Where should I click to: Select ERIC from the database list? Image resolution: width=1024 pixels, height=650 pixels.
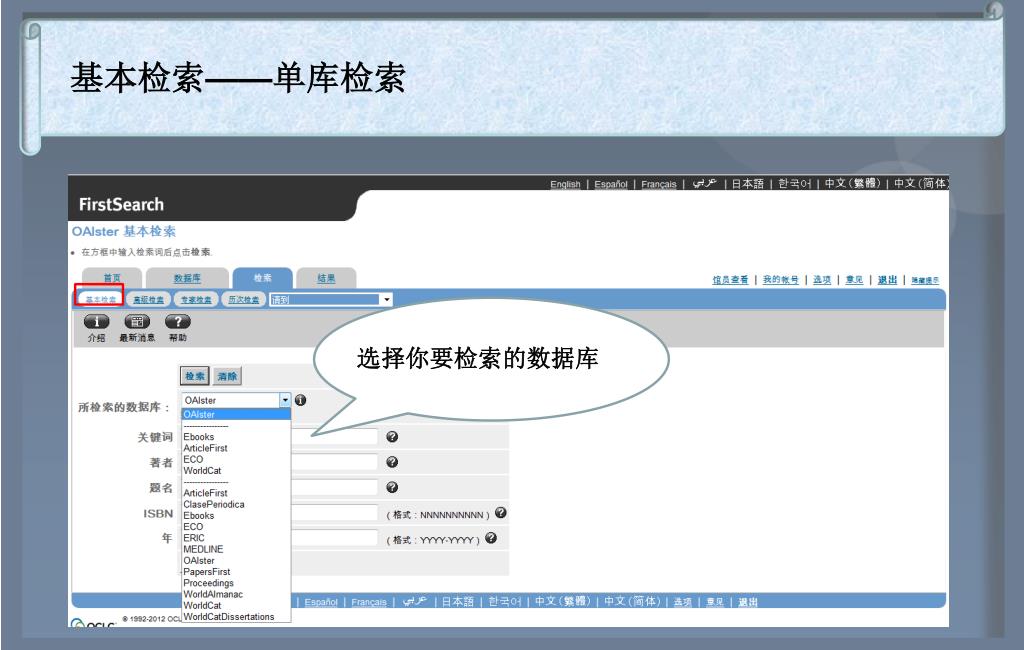click(x=194, y=538)
